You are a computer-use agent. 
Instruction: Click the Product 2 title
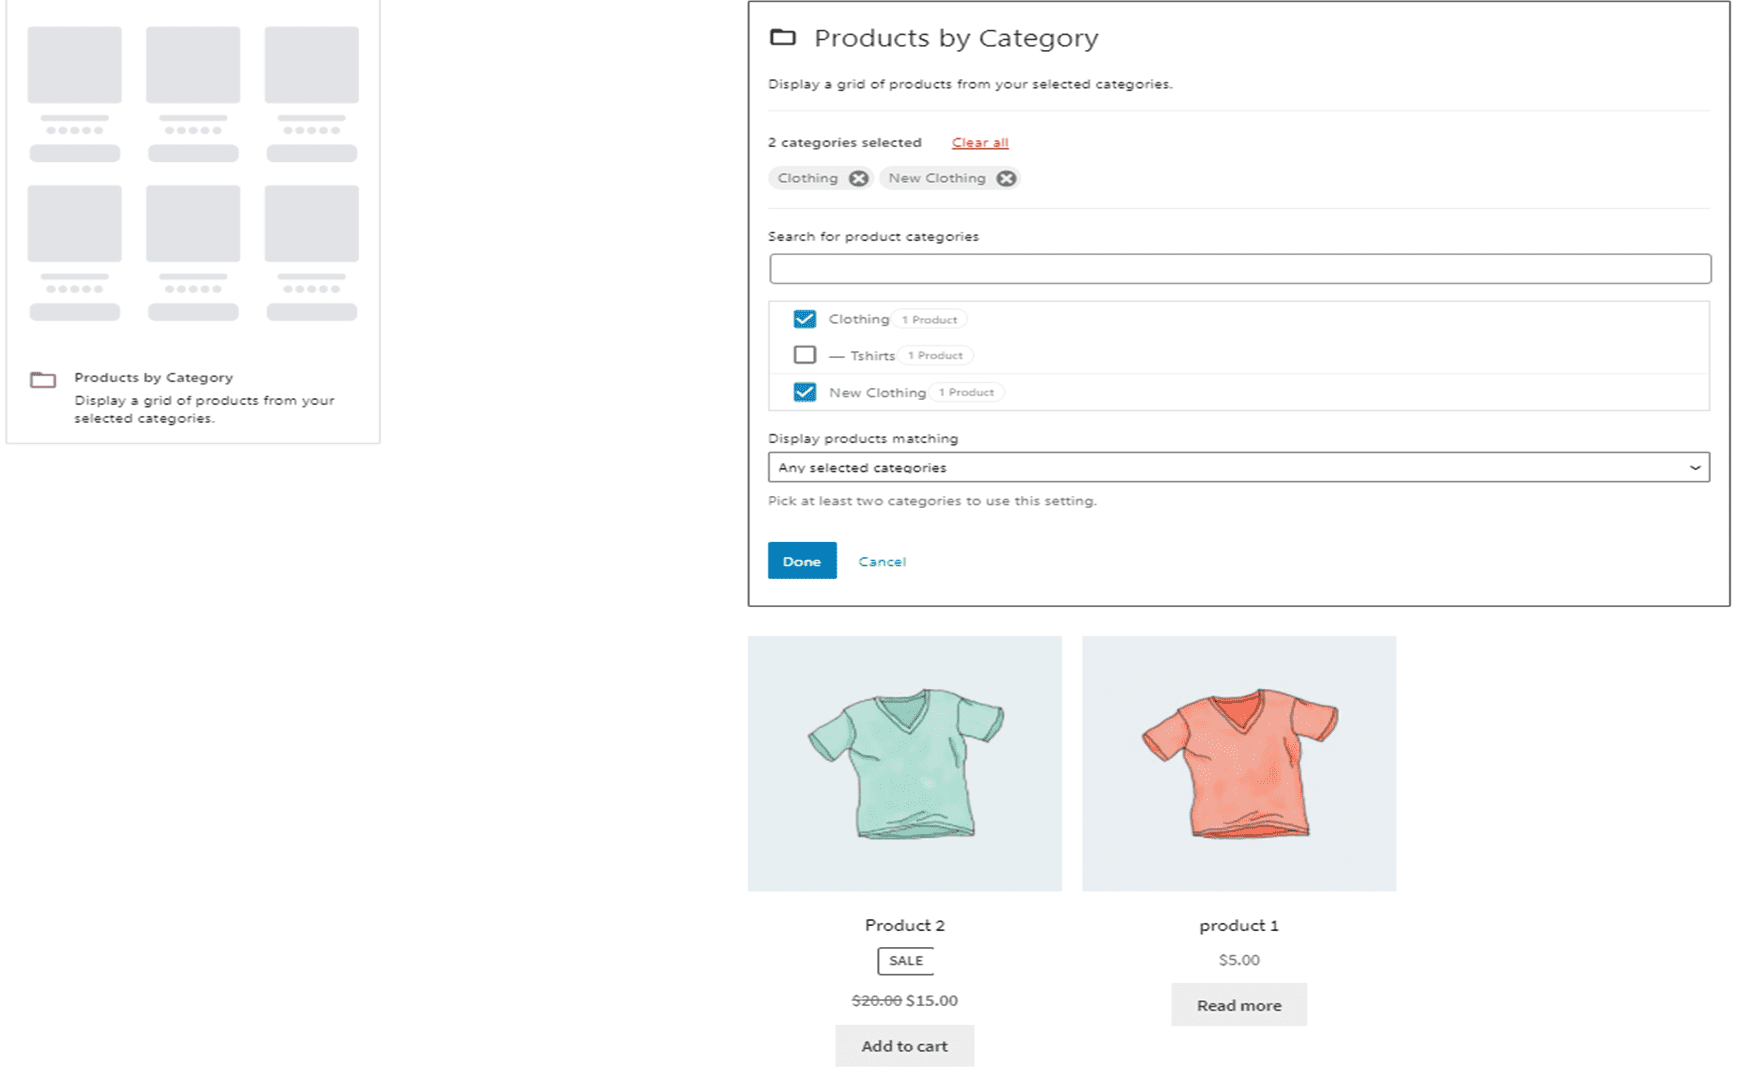904,925
